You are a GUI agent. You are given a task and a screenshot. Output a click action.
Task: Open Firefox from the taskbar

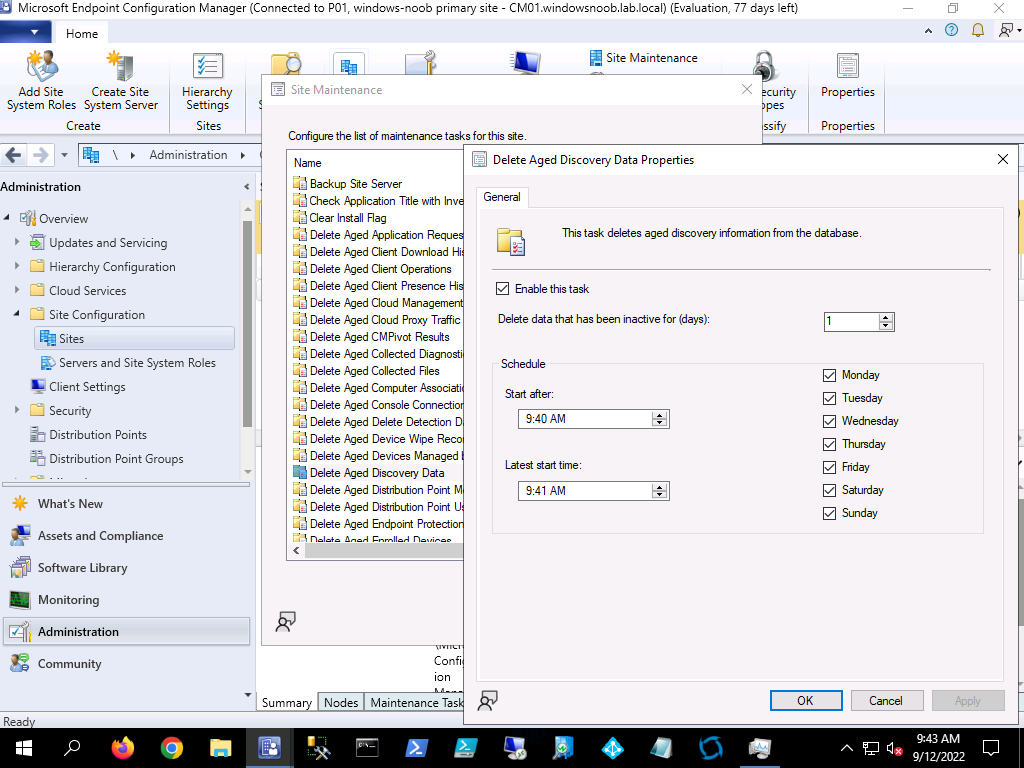122,748
